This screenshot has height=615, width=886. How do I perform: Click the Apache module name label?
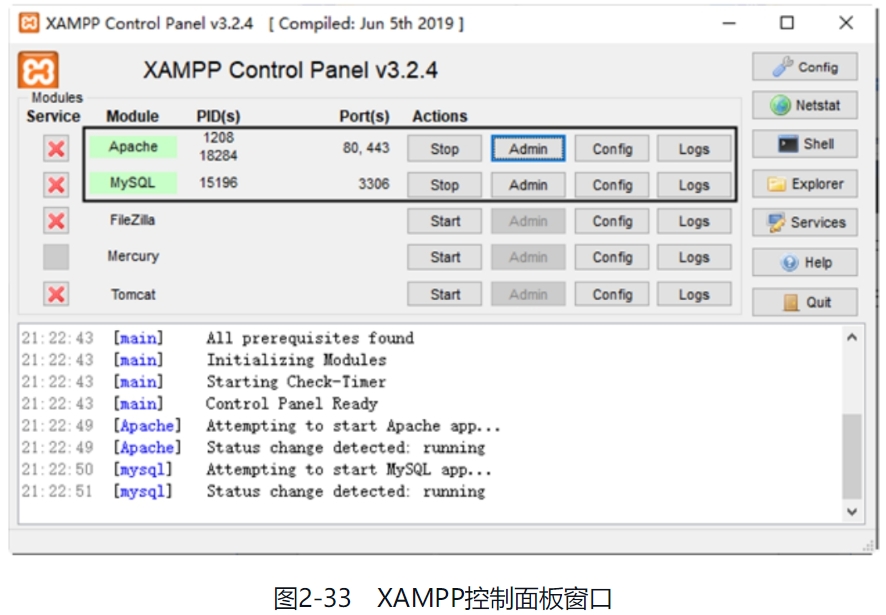coord(133,147)
